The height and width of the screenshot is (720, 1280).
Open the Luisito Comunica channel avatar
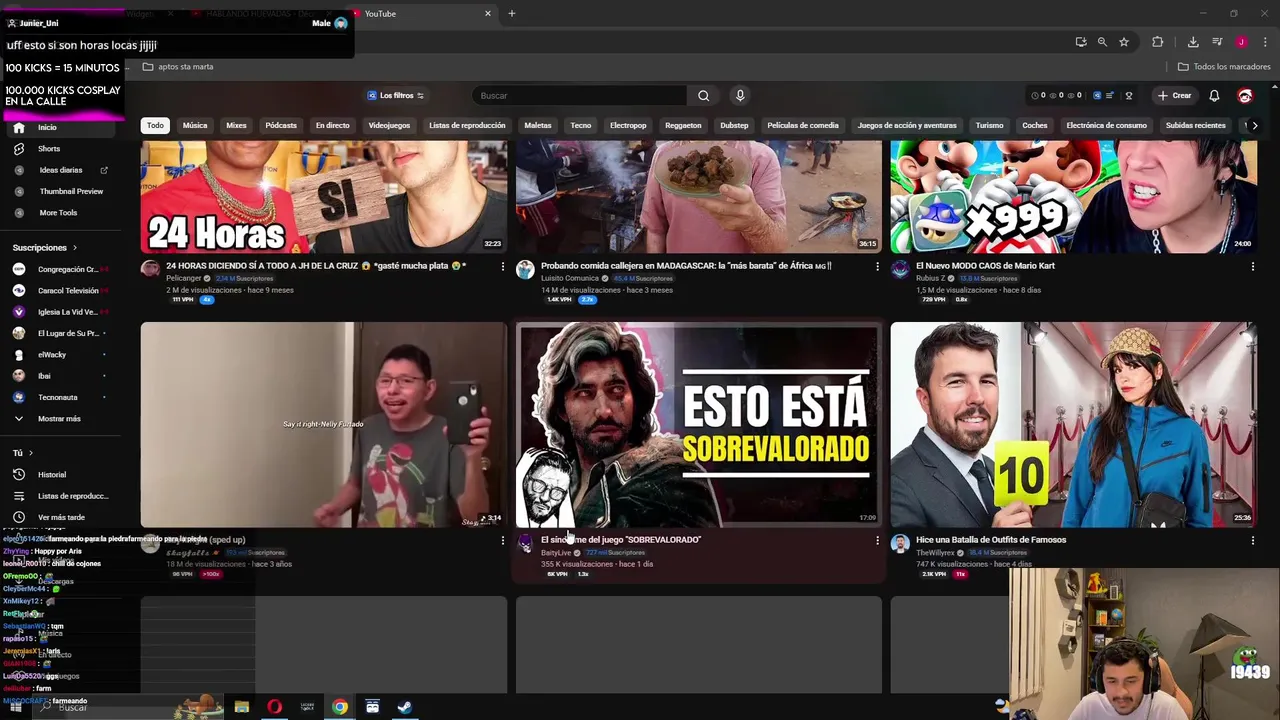click(525, 269)
